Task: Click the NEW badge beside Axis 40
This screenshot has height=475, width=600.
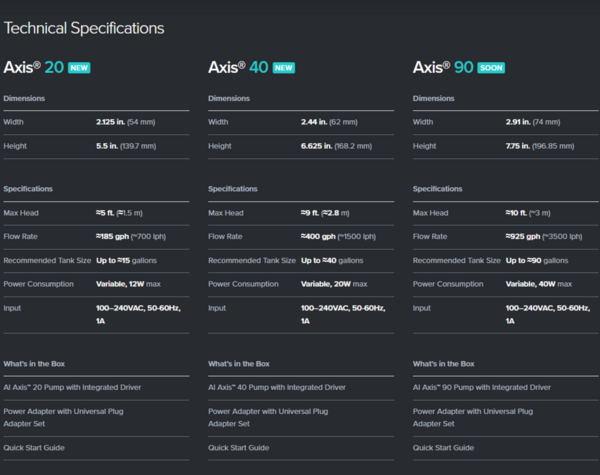Action: tap(284, 68)
